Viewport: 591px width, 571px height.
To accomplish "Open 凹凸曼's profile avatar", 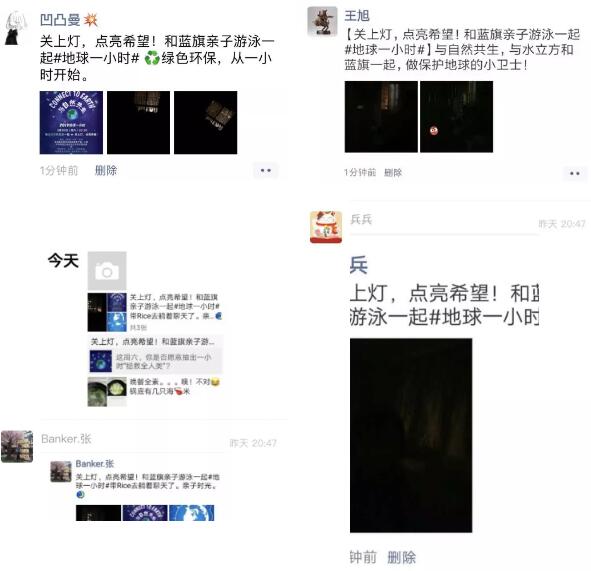I will click(x=16, y=29).
